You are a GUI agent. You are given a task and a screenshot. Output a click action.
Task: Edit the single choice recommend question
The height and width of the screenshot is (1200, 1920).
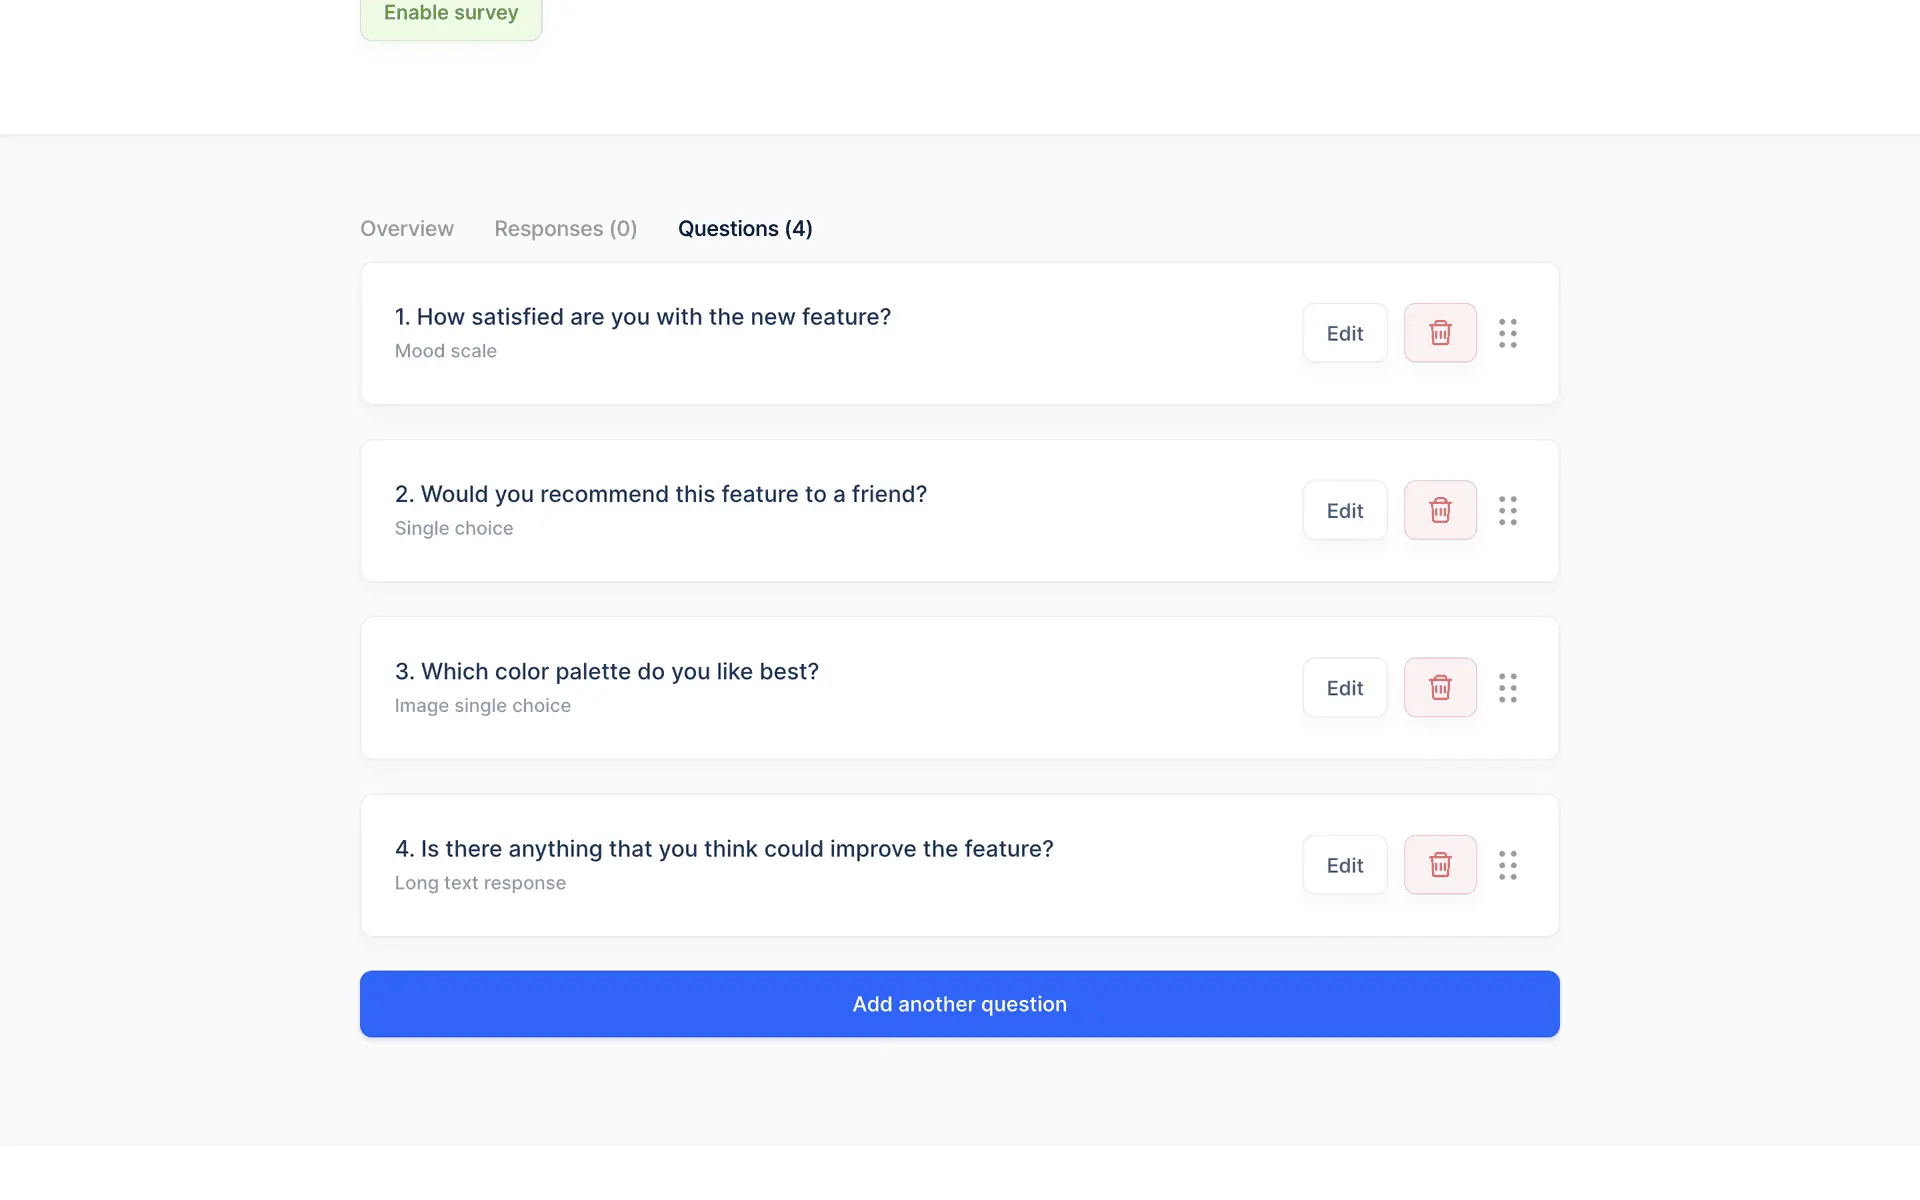pyautogui.click(x=1345, y=510)
